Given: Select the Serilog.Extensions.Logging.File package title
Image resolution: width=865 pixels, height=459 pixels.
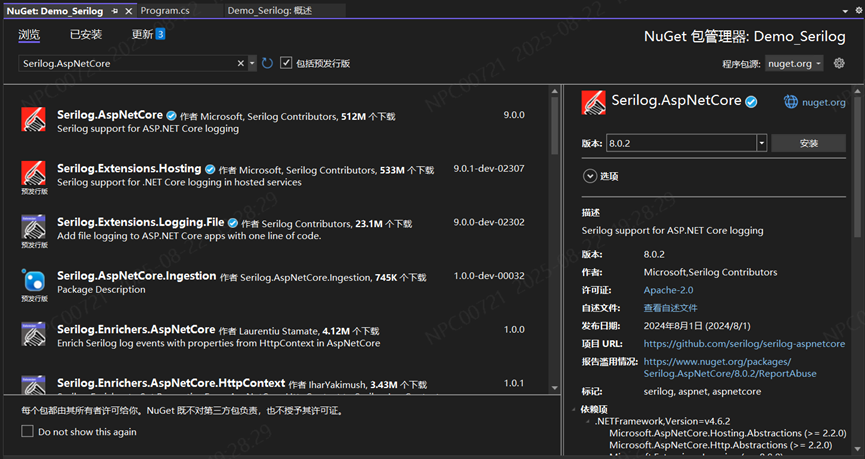Looking at the screenshot, I should (141, 222).
